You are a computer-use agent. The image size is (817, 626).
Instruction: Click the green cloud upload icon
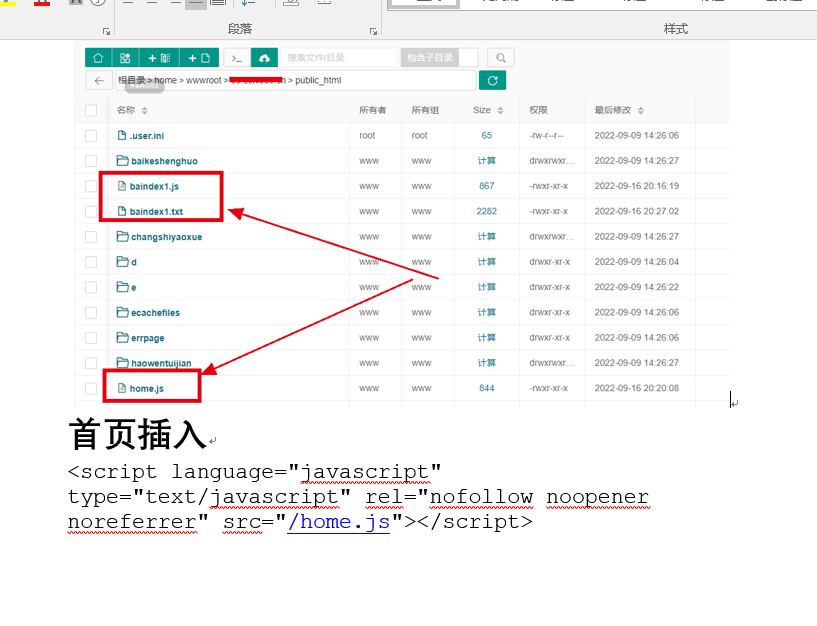(x=264, y=58)
